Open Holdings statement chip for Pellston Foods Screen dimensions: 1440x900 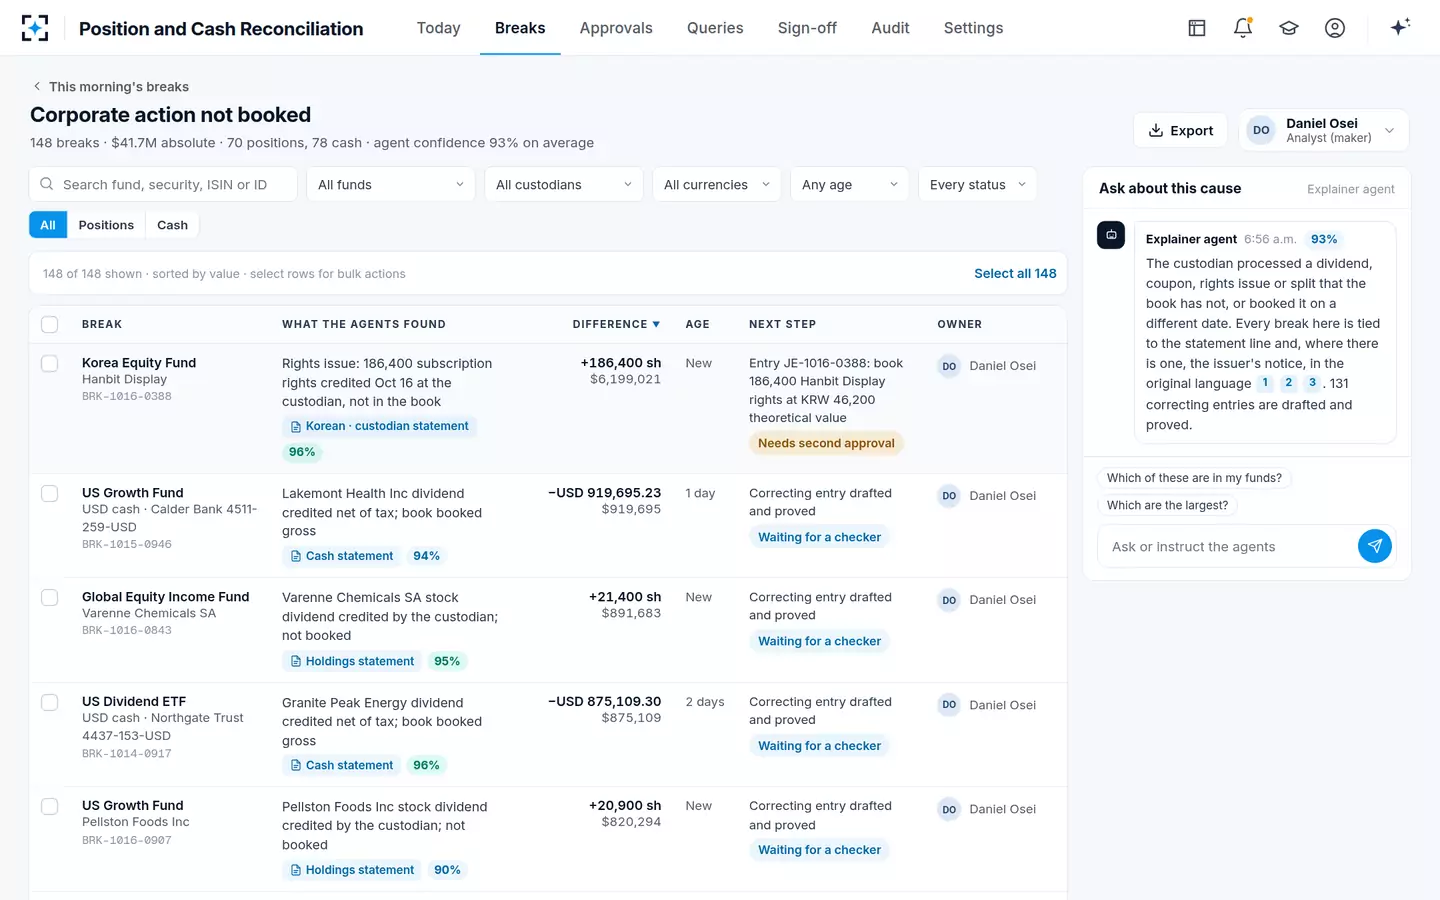click(x=352, y=870)
